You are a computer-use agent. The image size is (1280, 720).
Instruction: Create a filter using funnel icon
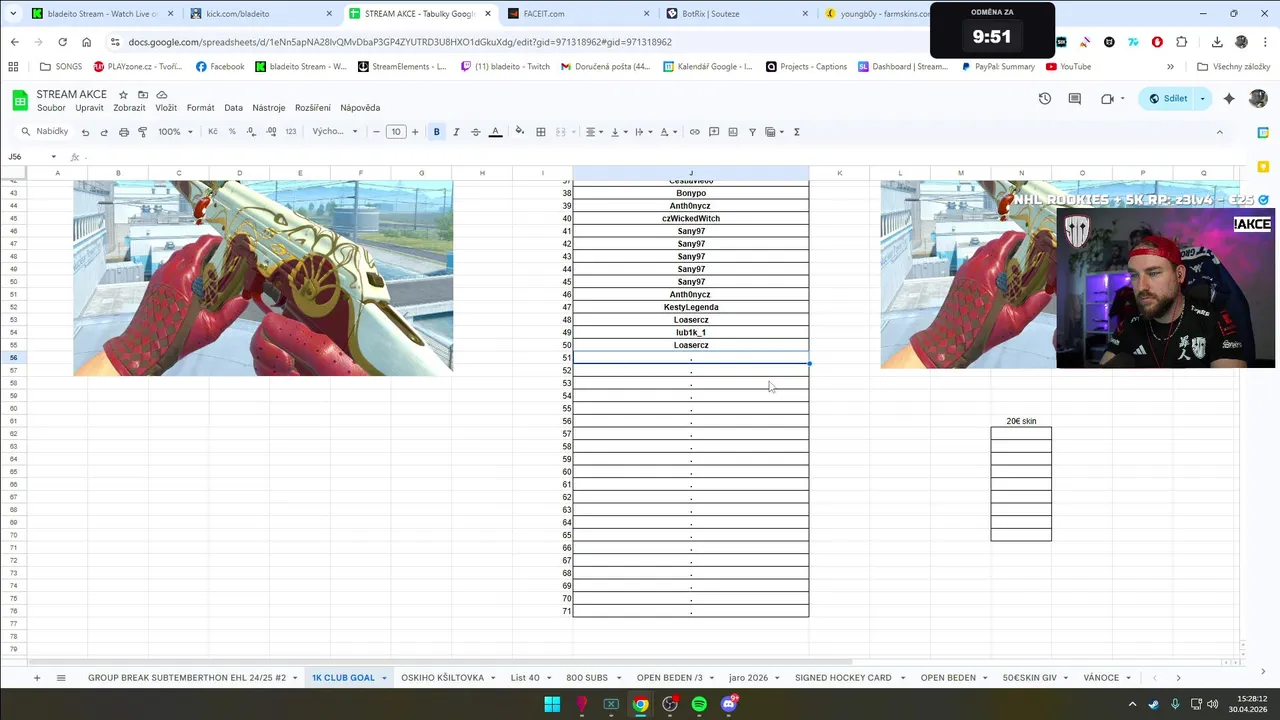click(x=752, y=132)
